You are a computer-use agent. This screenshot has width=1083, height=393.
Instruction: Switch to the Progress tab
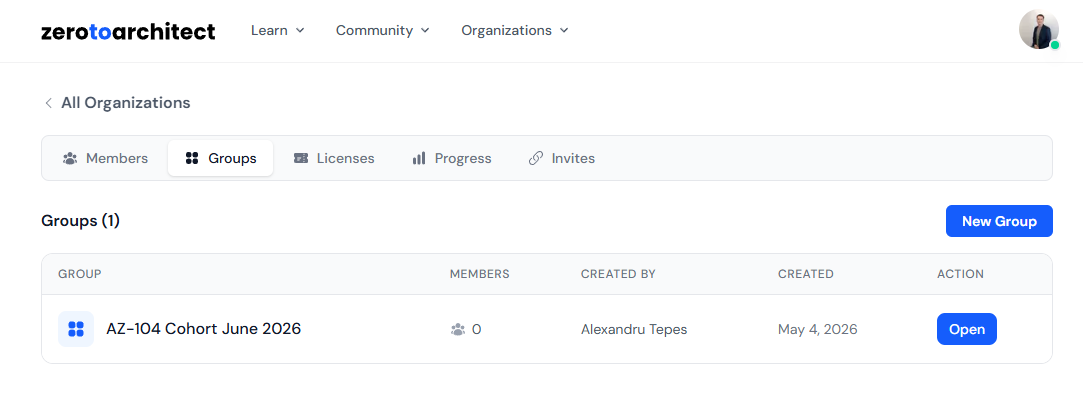452,158
